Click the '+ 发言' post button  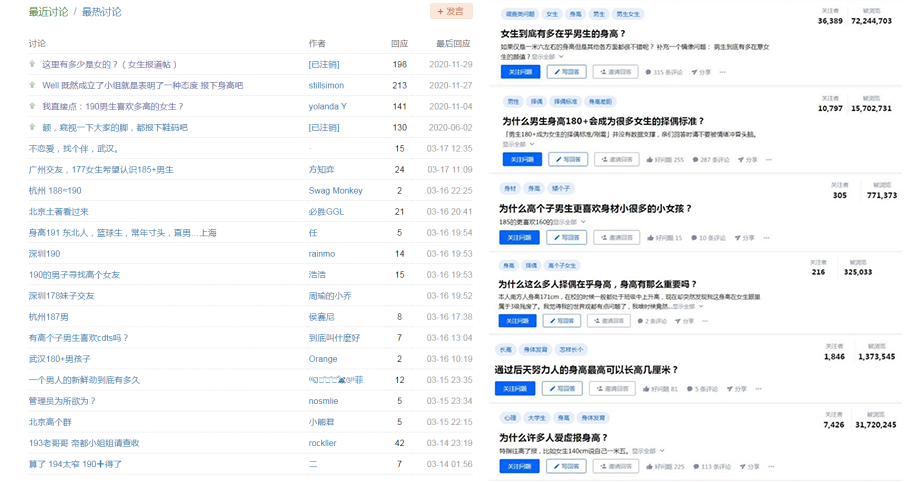[x=451, y=12]
